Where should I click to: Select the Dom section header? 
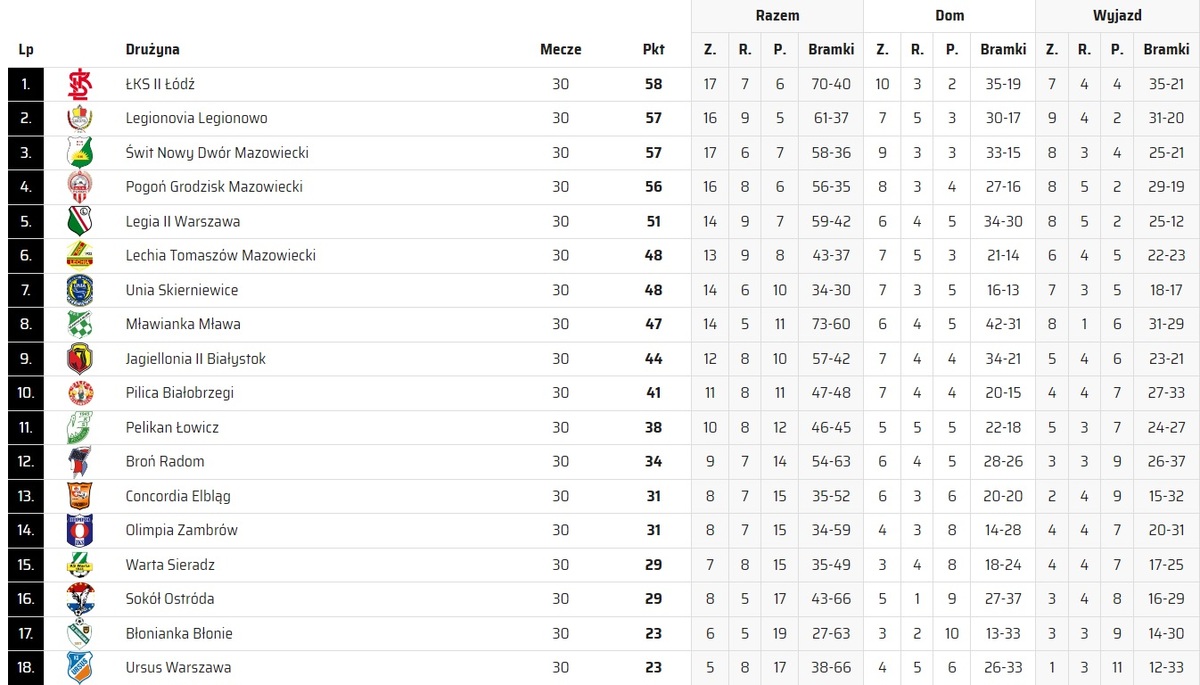point(949,16)
